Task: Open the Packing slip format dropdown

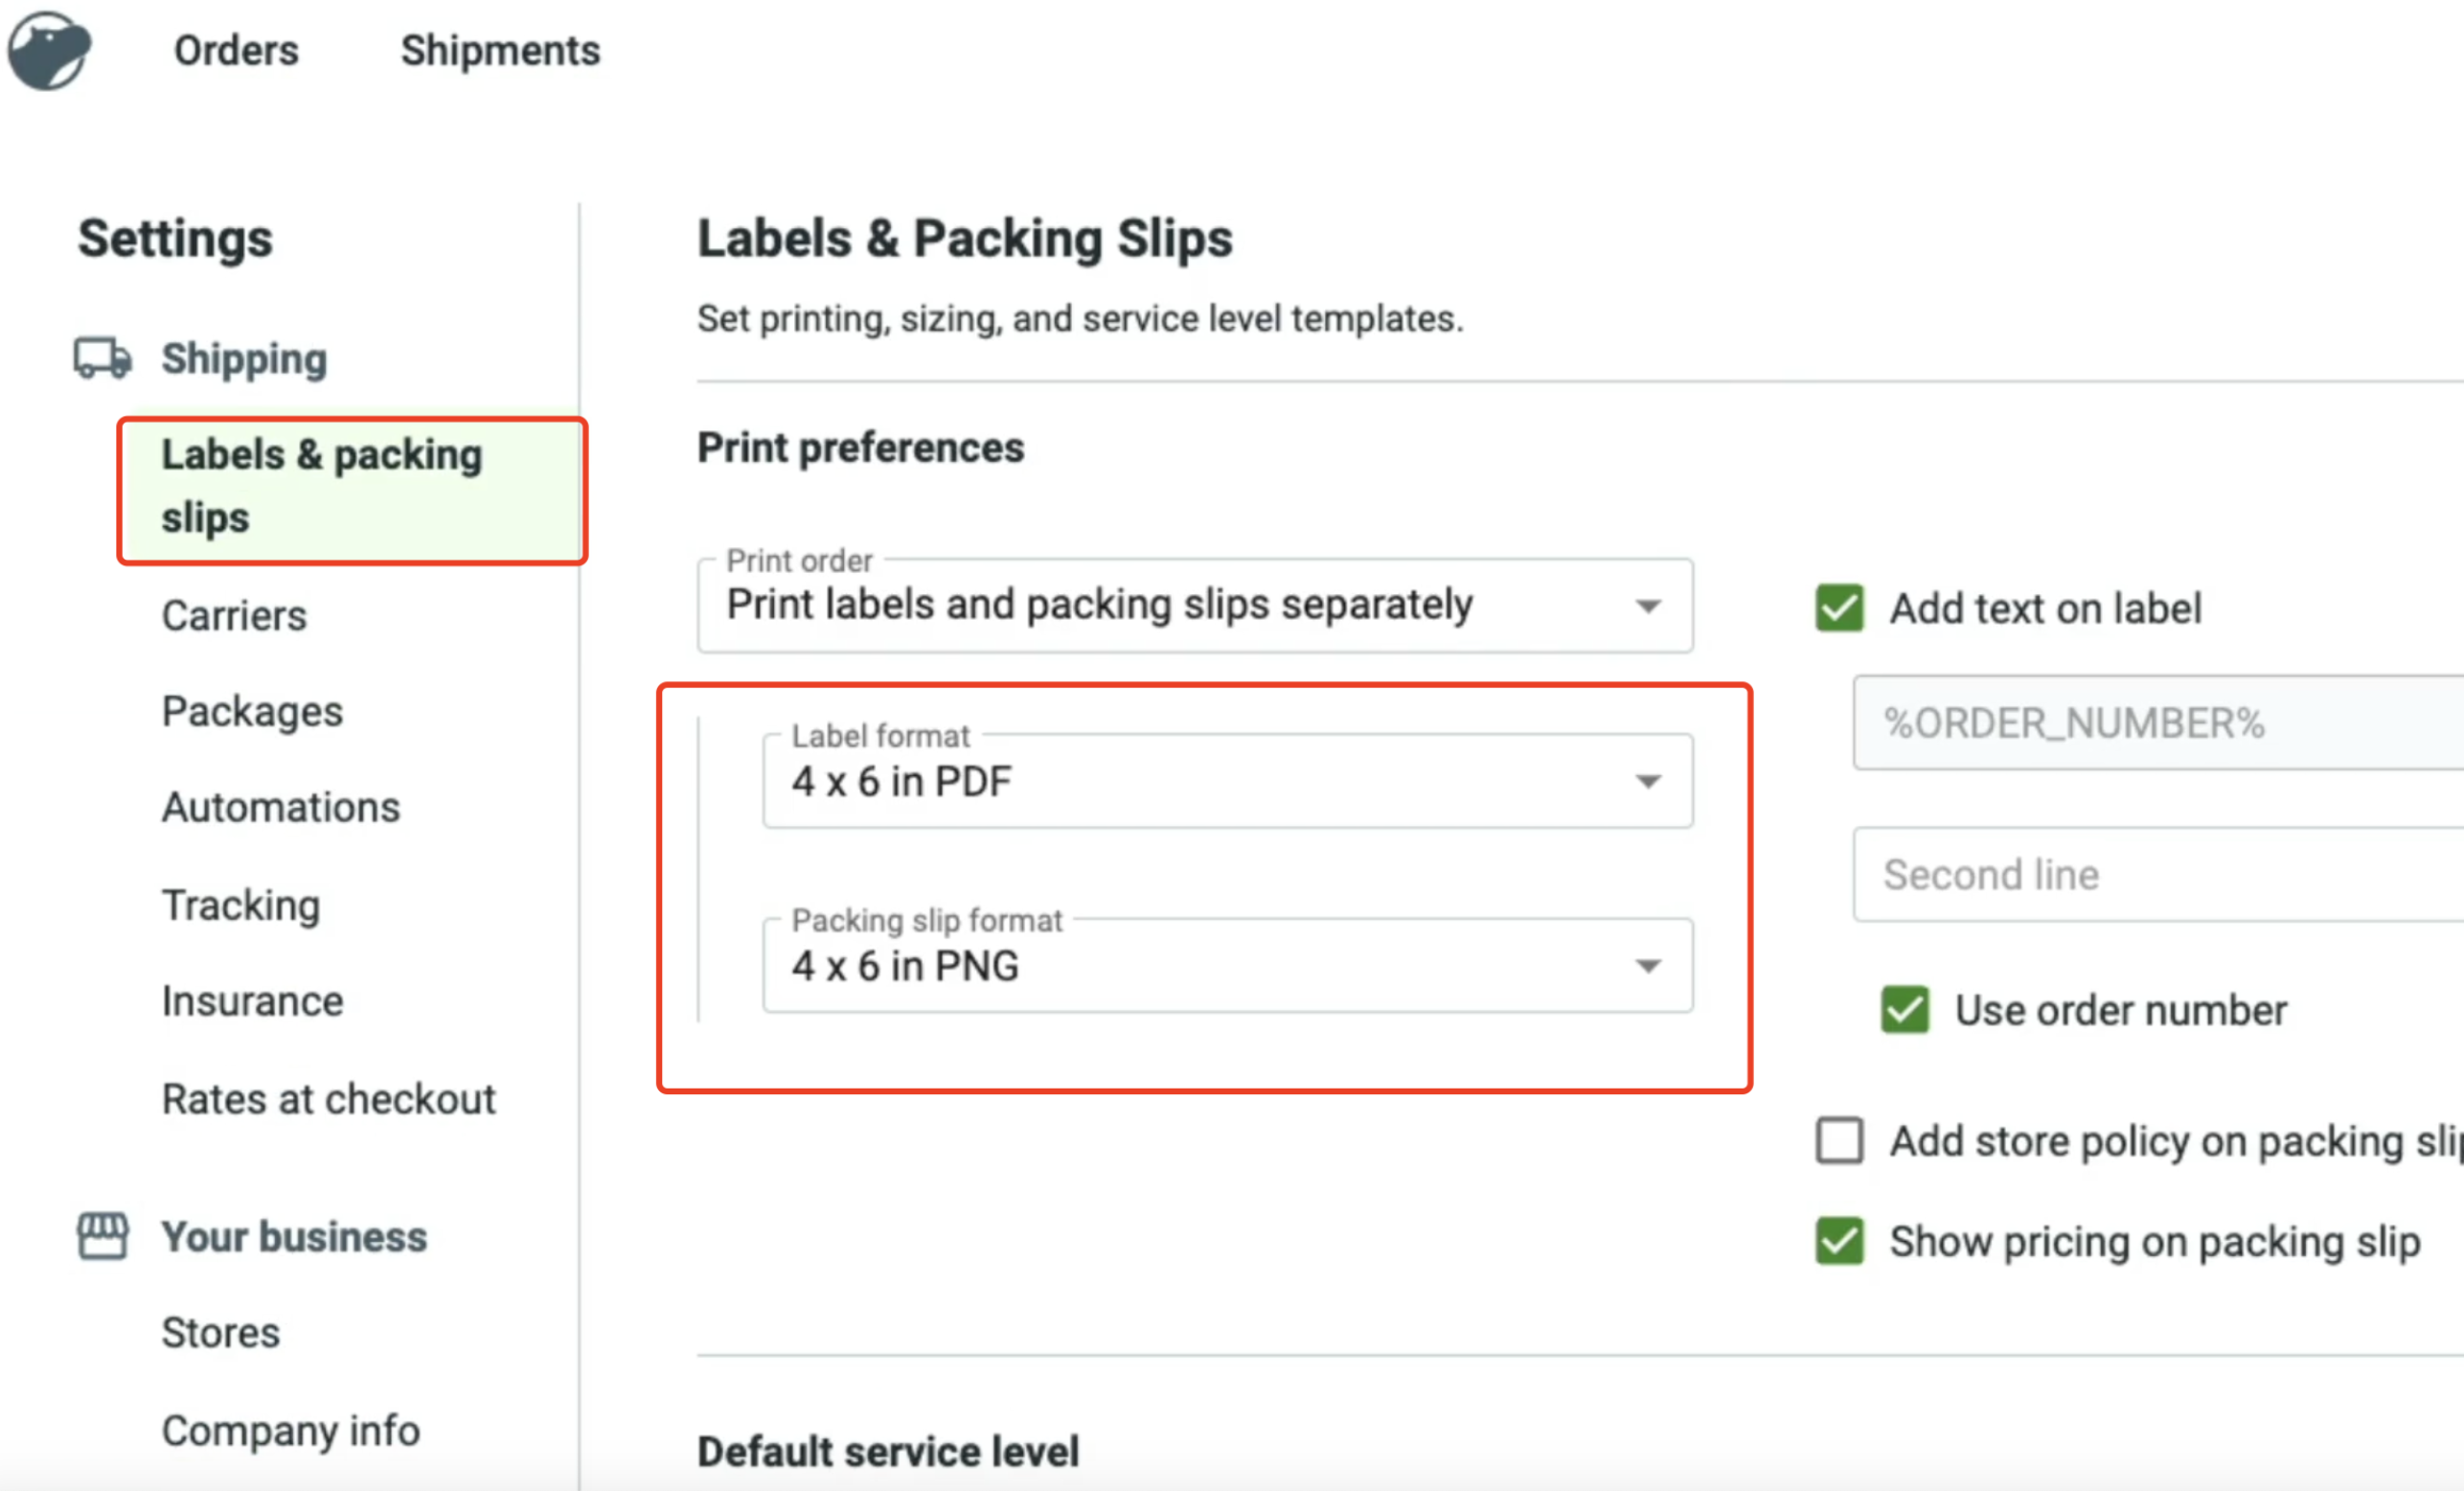Action: [1226, 966]
